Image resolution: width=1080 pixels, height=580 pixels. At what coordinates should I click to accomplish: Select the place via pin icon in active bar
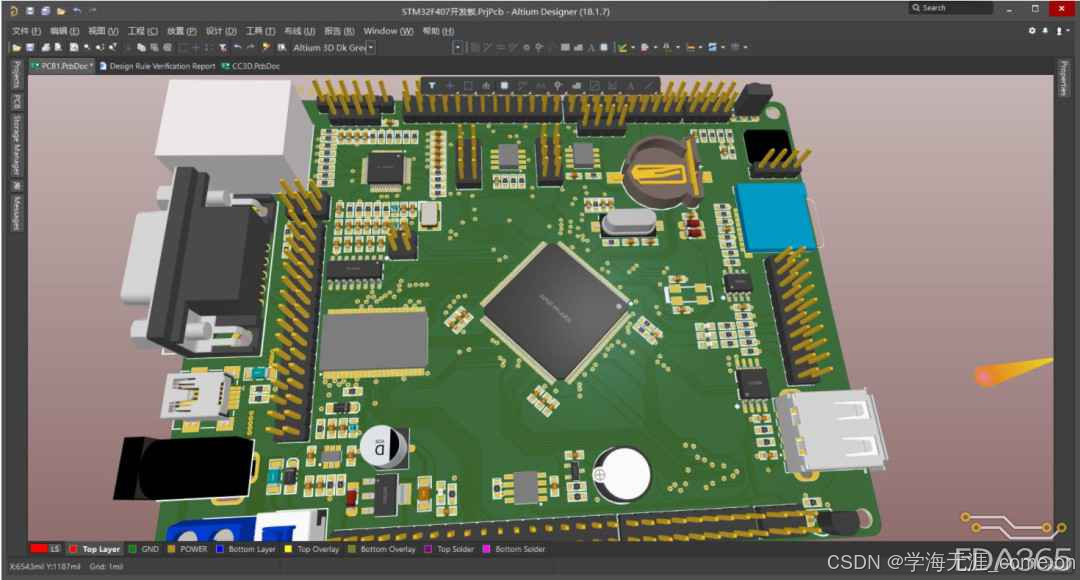[558, 85]
